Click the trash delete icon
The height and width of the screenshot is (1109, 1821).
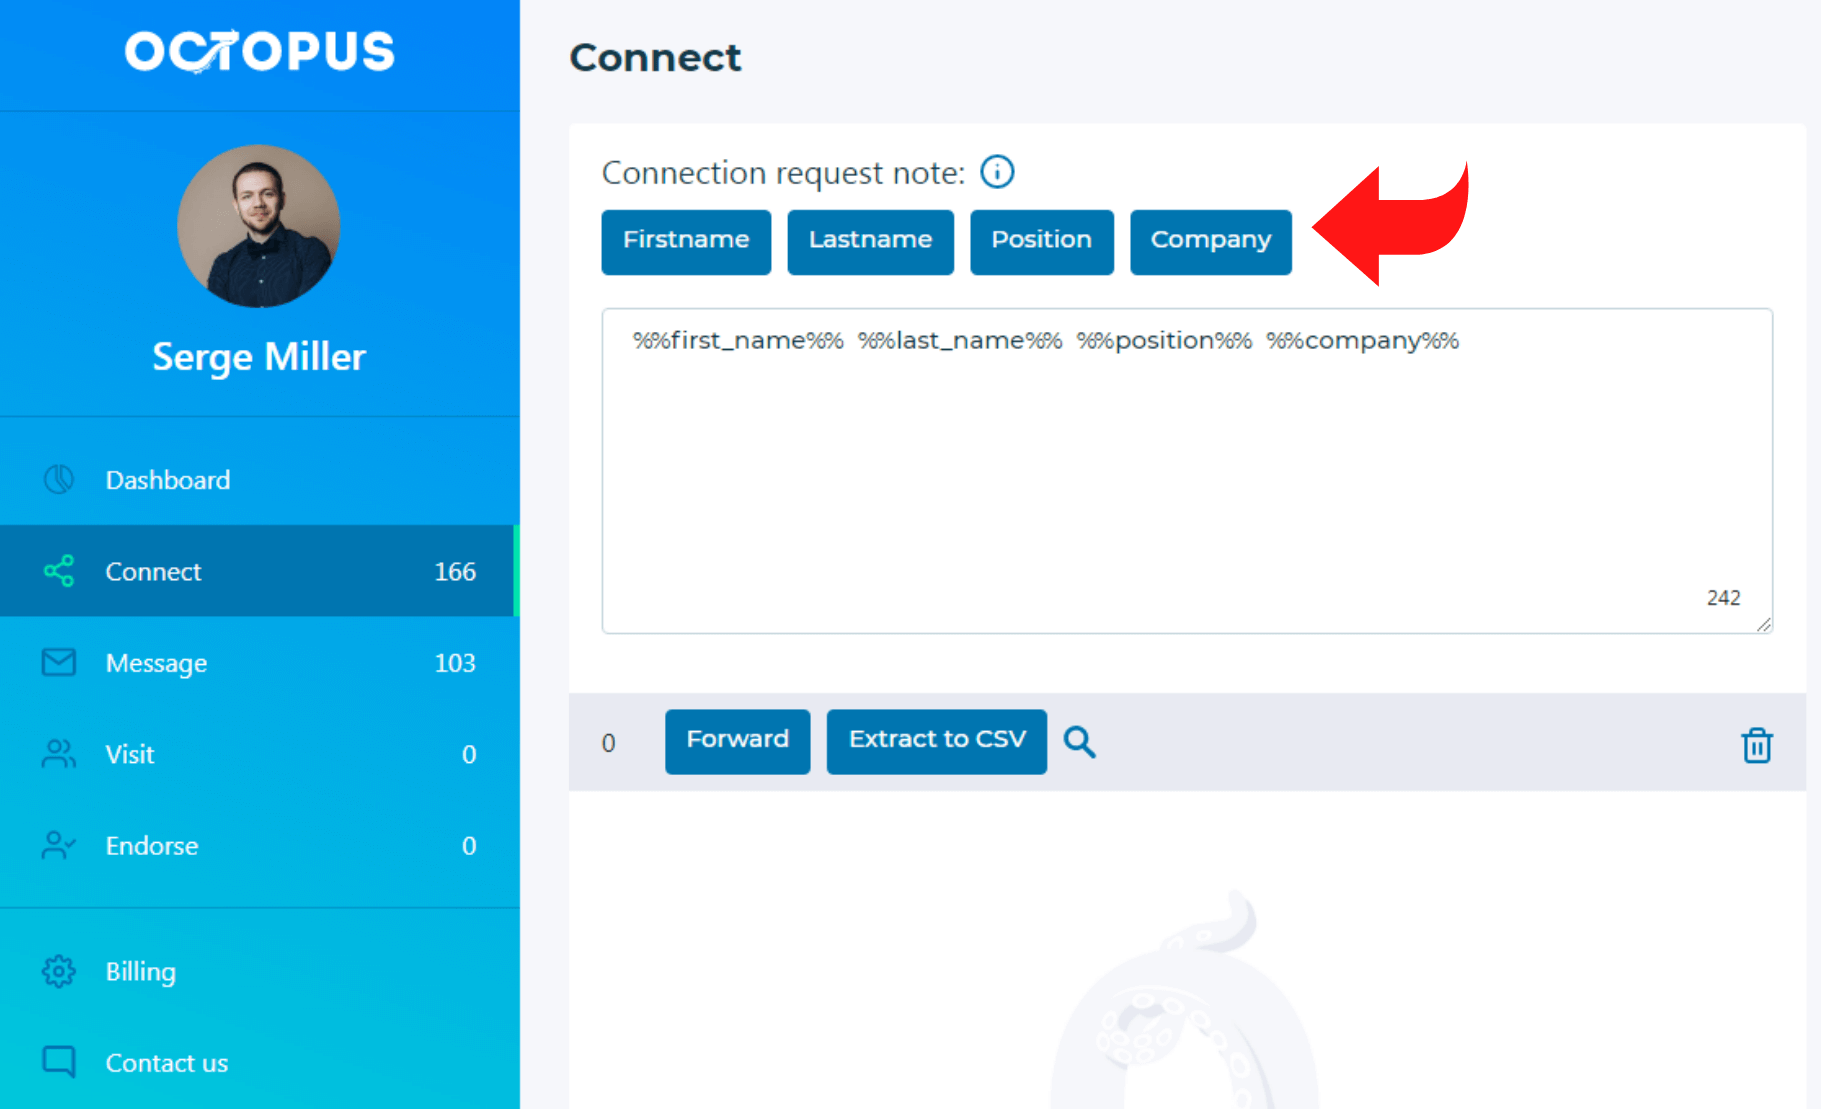(x=1757, y=745)
